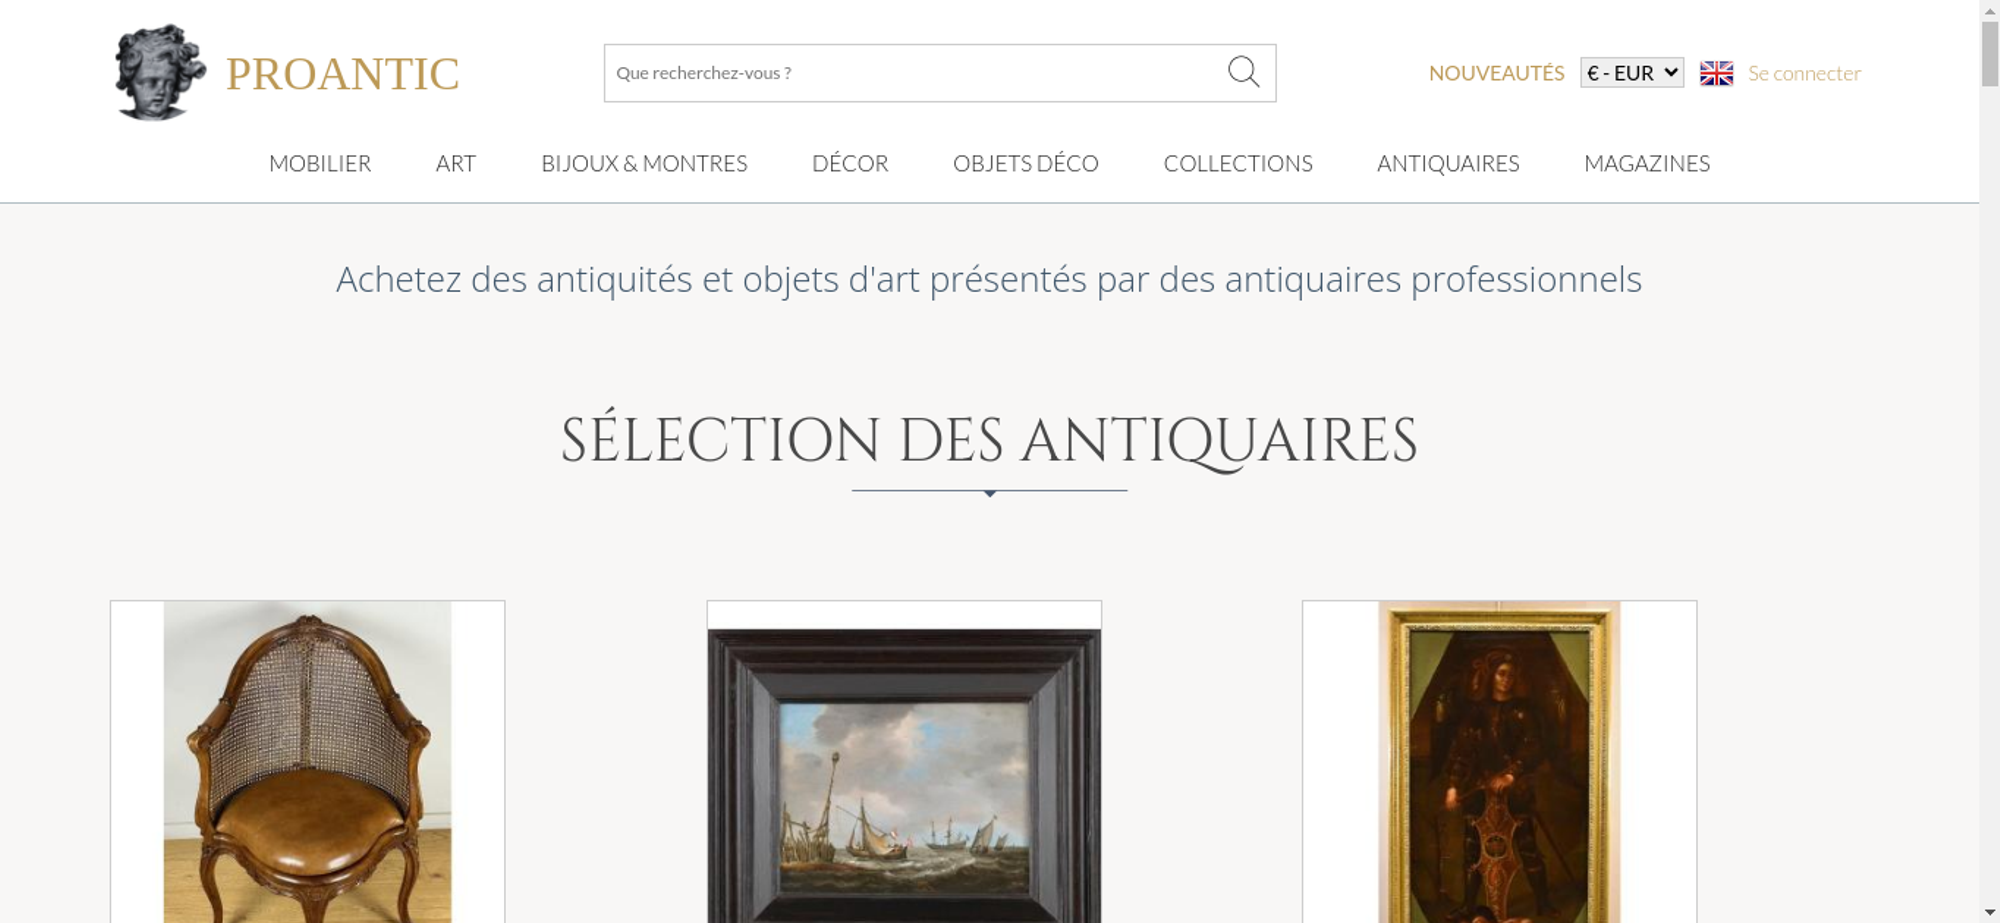Open the BIJOUX & MONTRES menu
Viewport: 2000px width, 923px height.
pos(644,163)
